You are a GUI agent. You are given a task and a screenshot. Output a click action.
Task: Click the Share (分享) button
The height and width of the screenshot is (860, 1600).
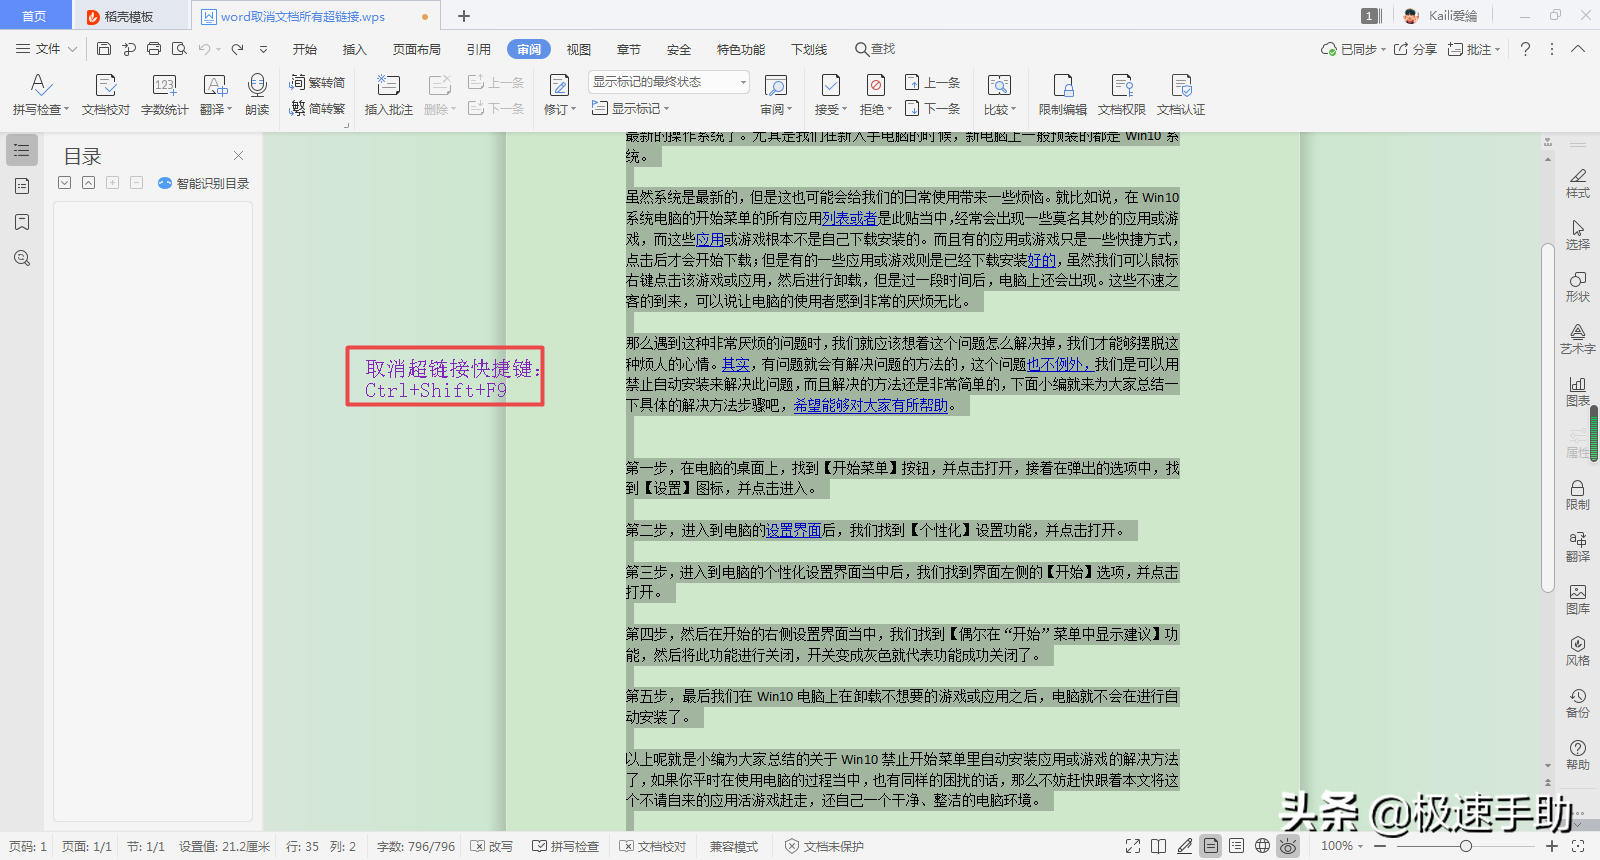coord(1415,49)
